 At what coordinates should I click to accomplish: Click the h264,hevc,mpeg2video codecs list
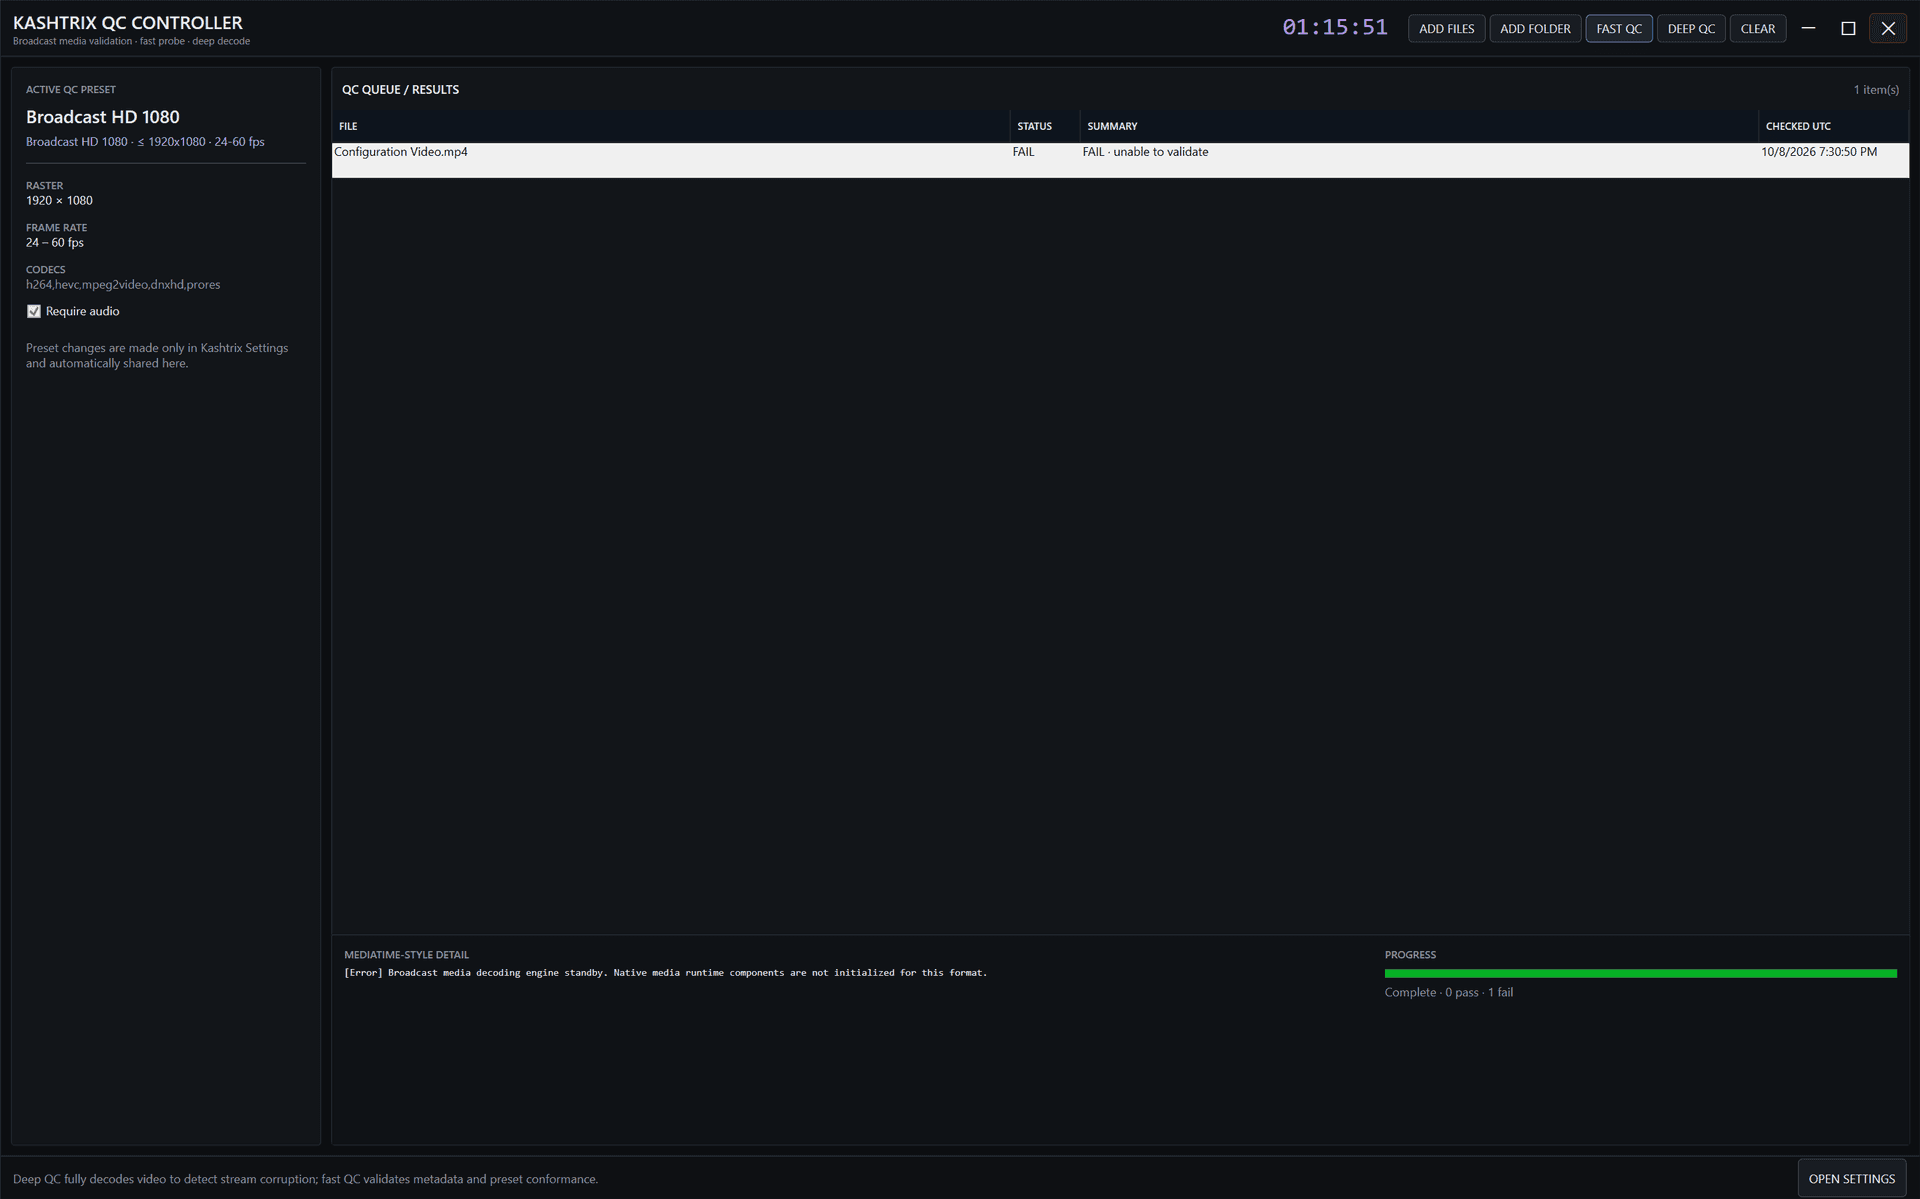click(123, 285)
